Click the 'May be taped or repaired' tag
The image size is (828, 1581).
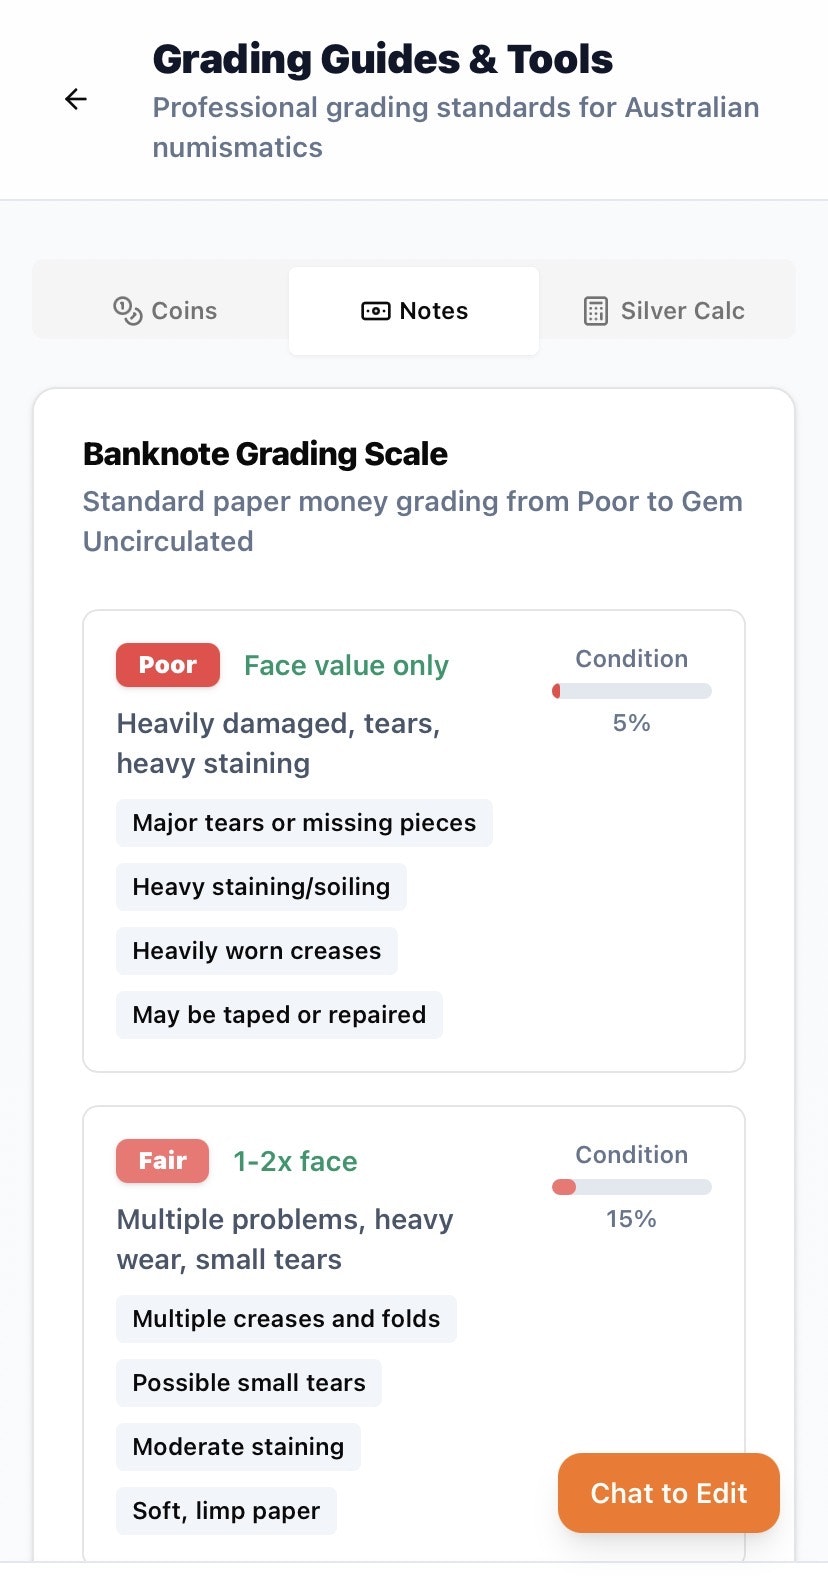(279, 1015)
